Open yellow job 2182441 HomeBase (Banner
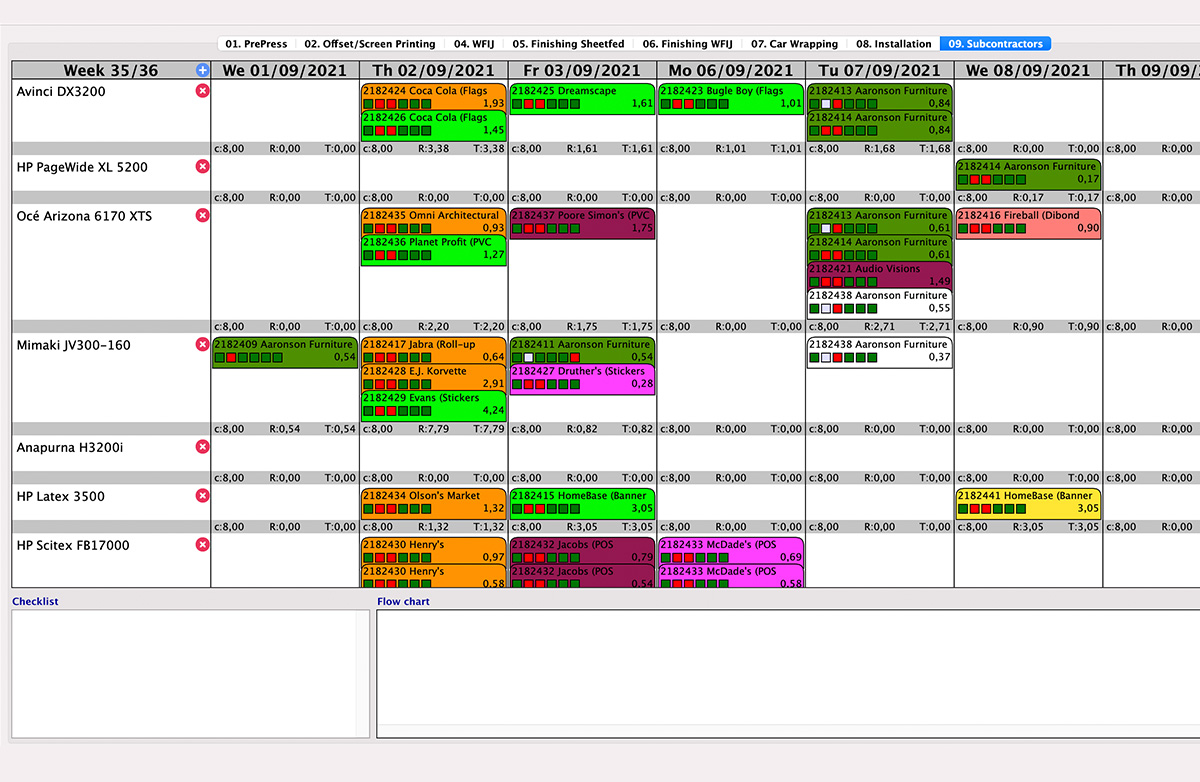 coord(1028,502)
